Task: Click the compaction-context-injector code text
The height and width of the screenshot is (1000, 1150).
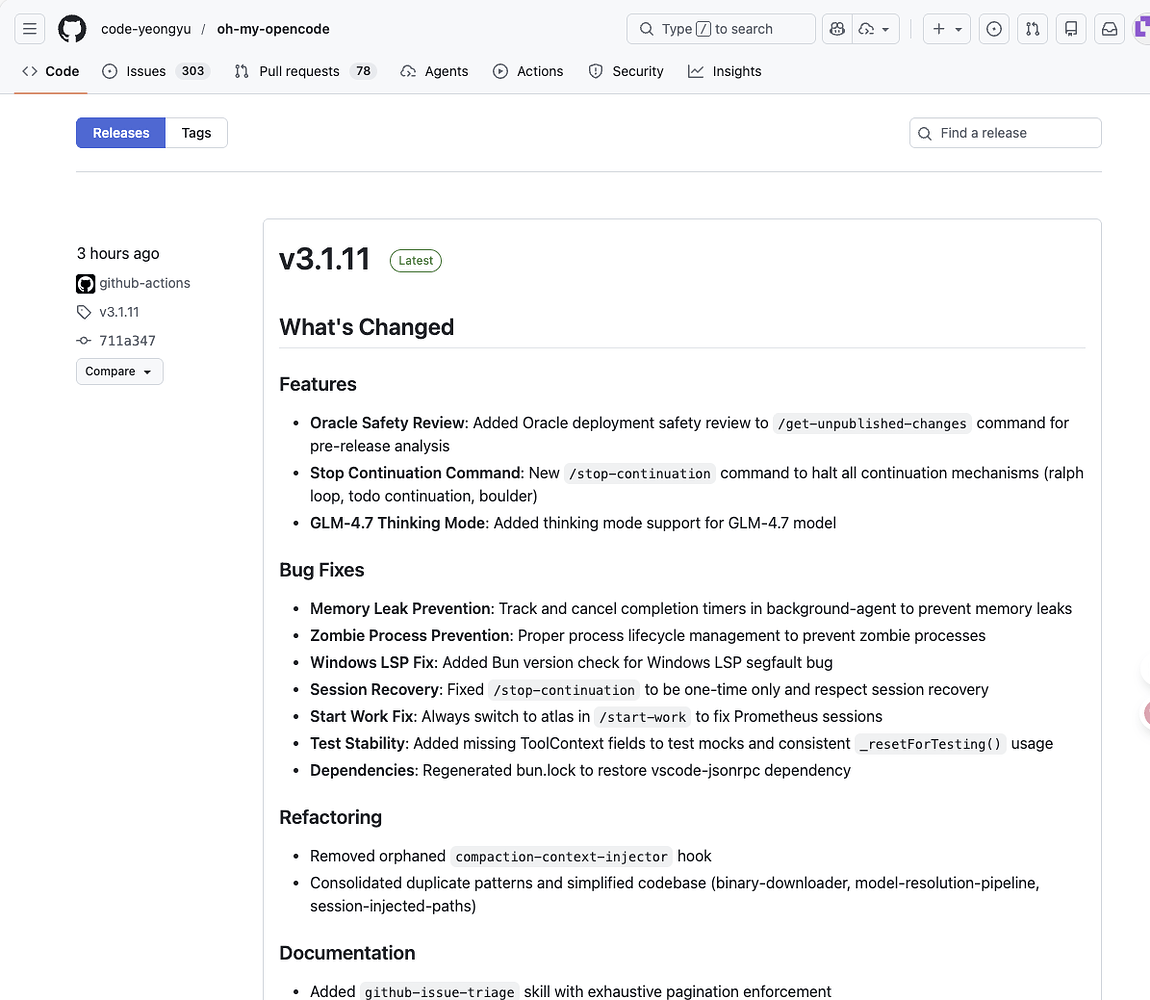Action: pyautogui.click(x=561, y=856)
